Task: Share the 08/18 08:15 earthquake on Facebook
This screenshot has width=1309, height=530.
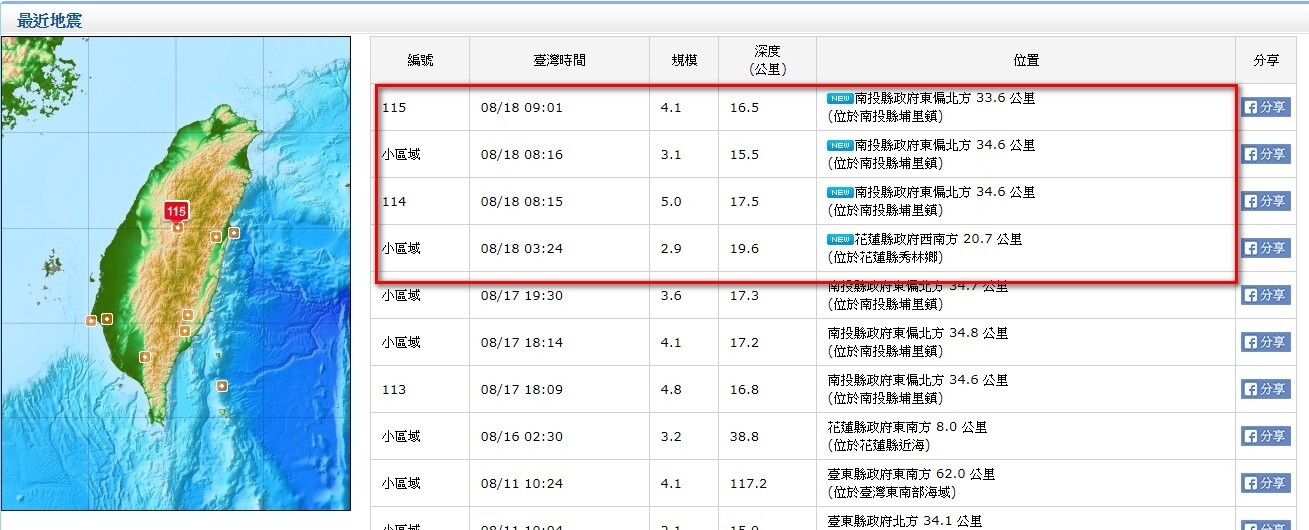Action: [x=1265, y=201]
